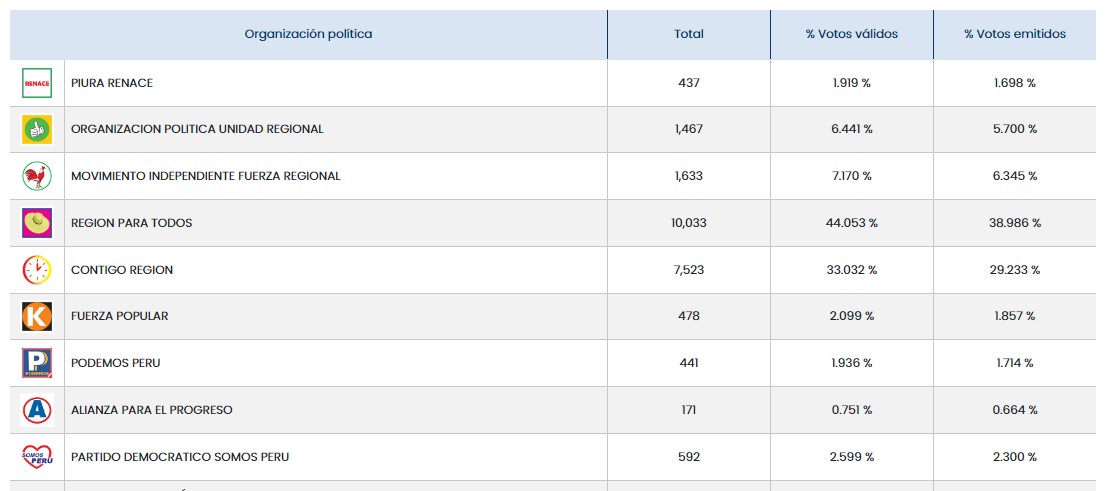Viewport: 1106px width, 491px height.
Task: Click total 171 for Alianza Para El Progreso
Action: pyautogui.click(x=688, y=410)
